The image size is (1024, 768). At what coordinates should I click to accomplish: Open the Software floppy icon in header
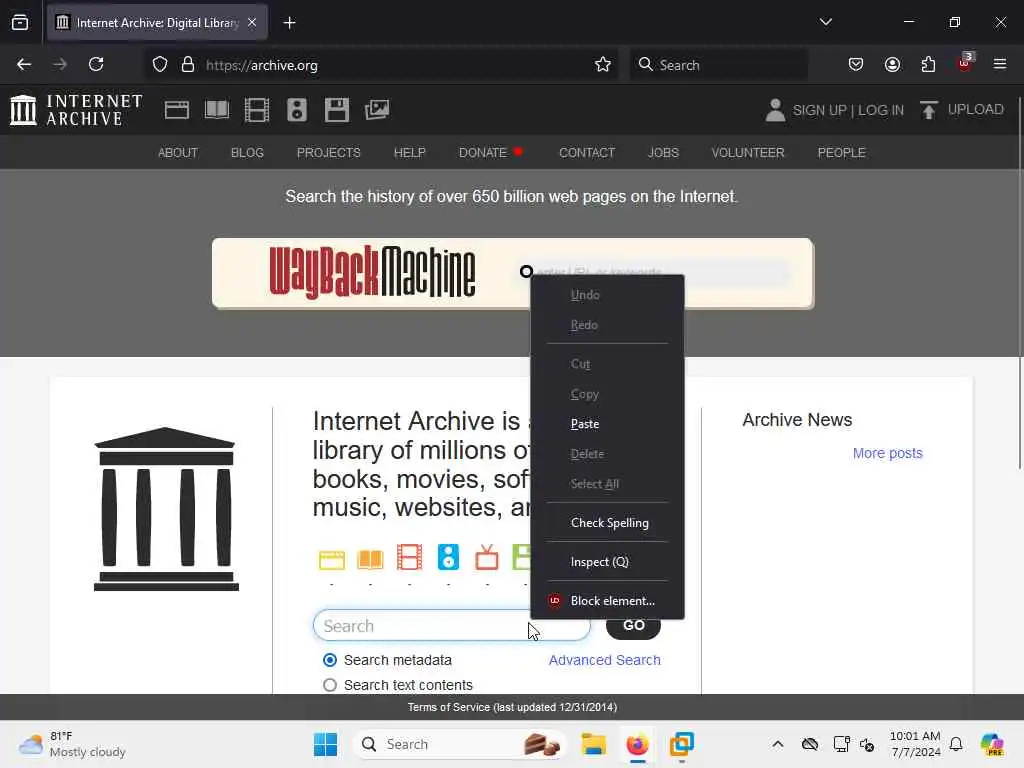pyautogui.click(x=337, y=110)
